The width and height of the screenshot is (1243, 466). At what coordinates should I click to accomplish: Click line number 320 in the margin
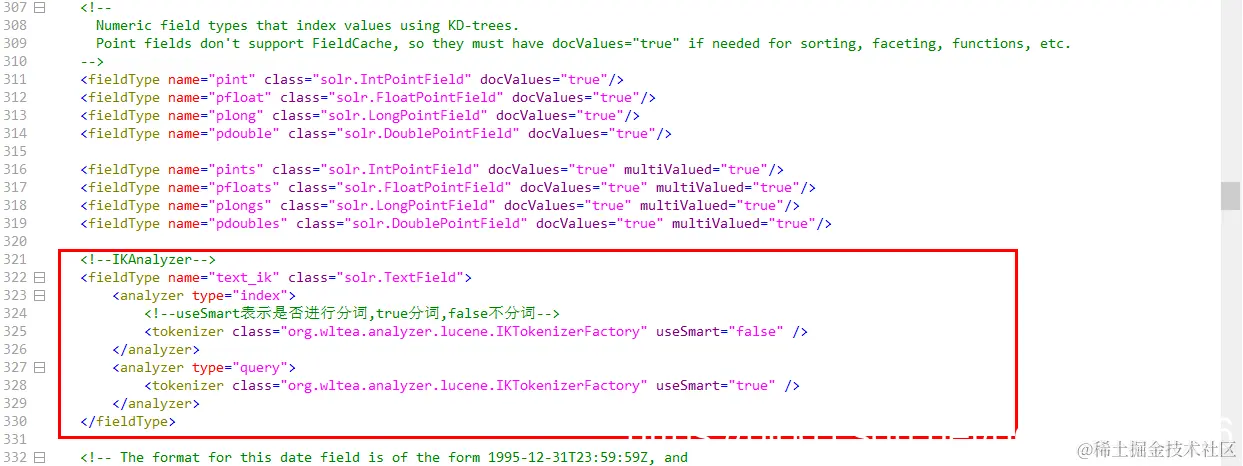point(15,241)
